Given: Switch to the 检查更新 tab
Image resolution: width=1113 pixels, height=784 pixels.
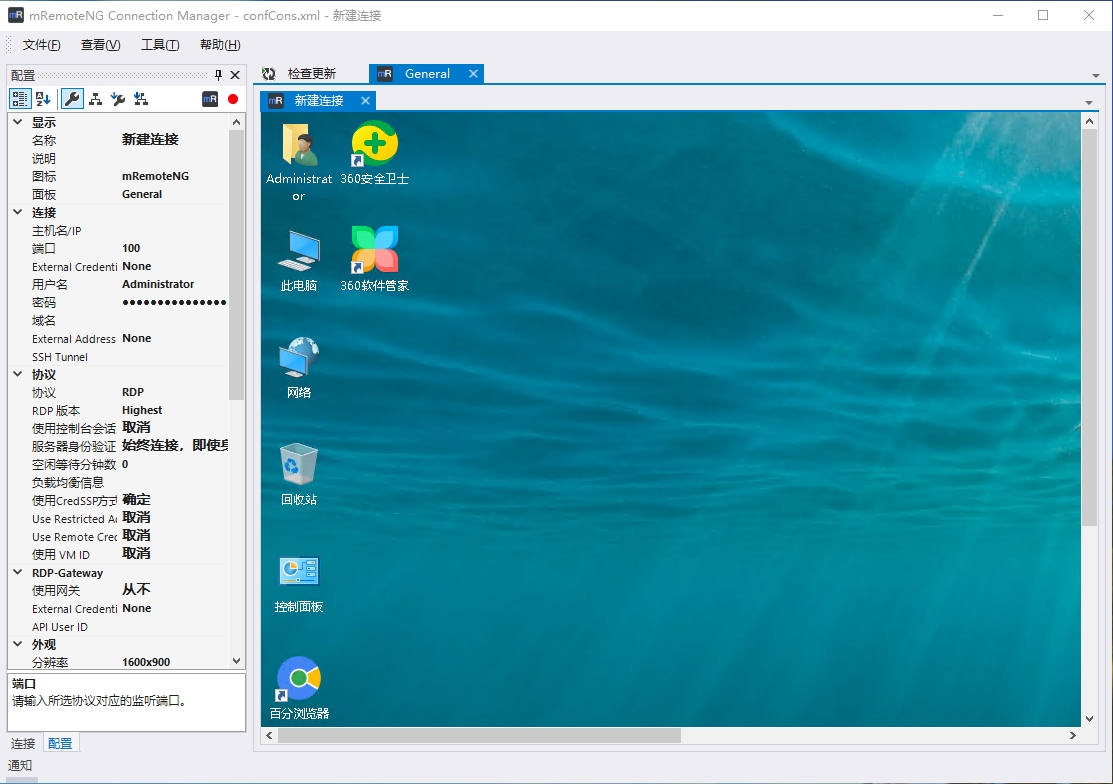Looking at the screenshot, I should 312,74.
